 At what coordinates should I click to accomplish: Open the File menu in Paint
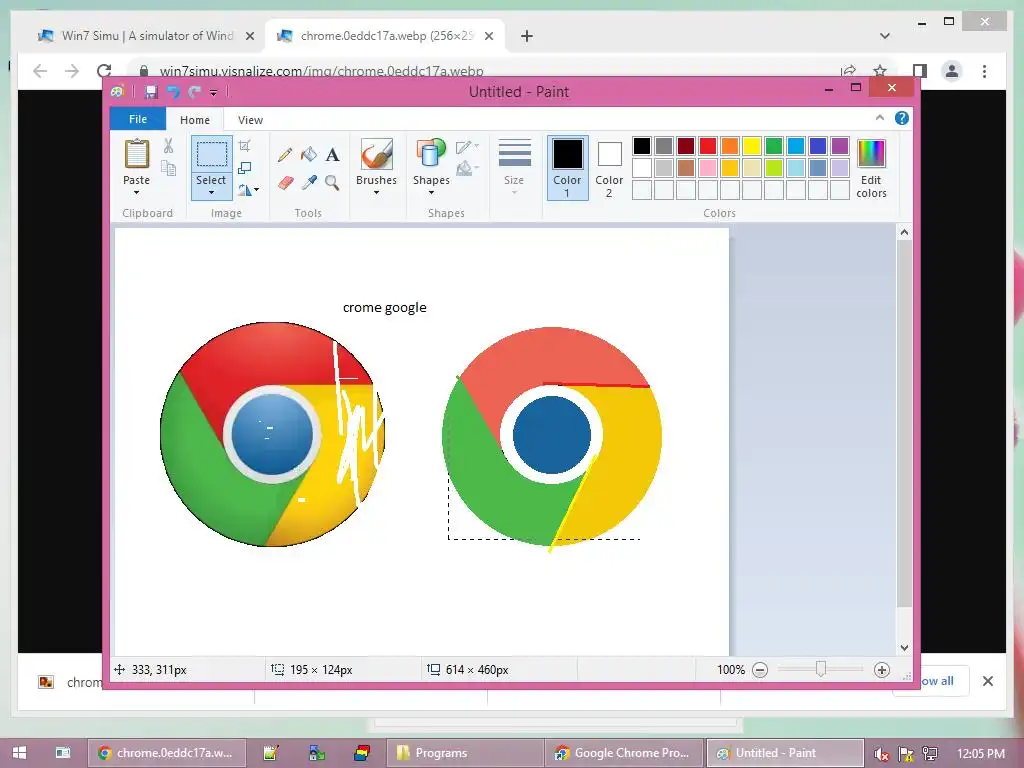[138, 119]
